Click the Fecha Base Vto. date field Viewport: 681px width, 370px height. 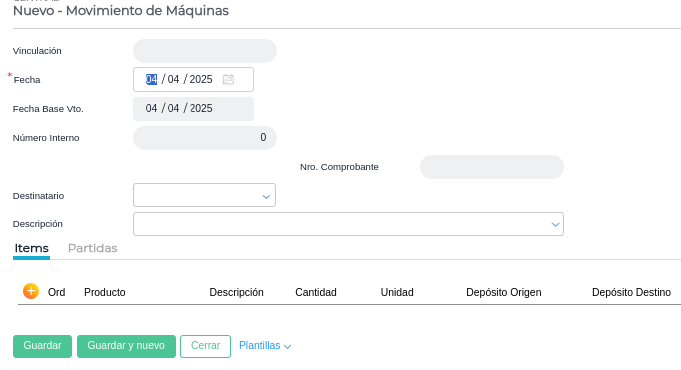[193, 109]
